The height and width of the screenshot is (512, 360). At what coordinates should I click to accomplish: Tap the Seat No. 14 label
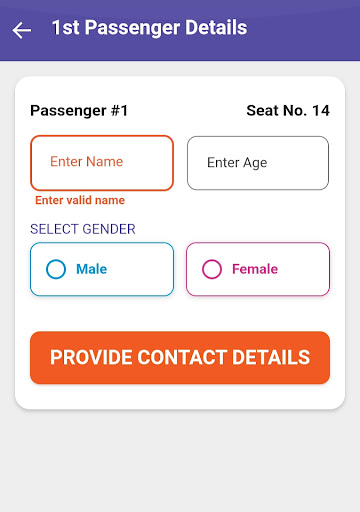(x=288, y=111)
